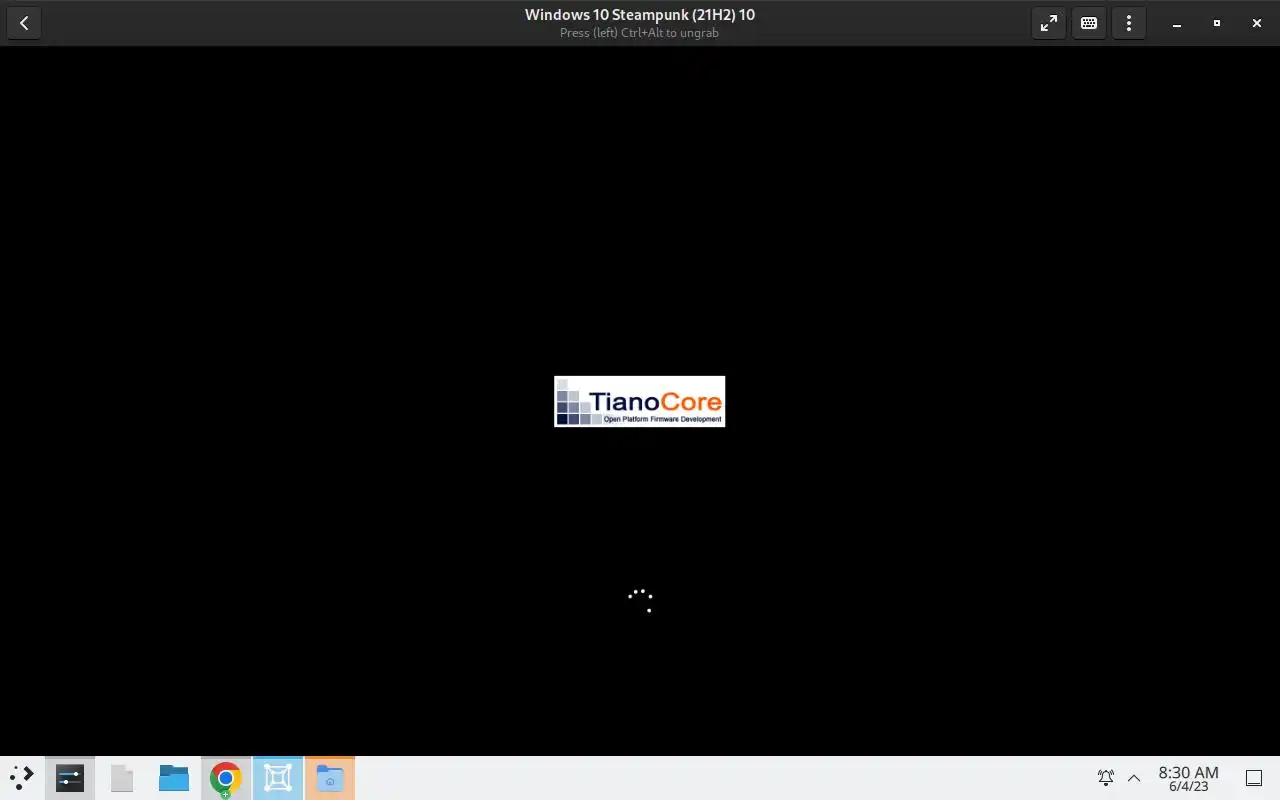Open the home folder window in taskbar
The height and width of the screenshot is (800, 1280).
[x=330, y=778]
